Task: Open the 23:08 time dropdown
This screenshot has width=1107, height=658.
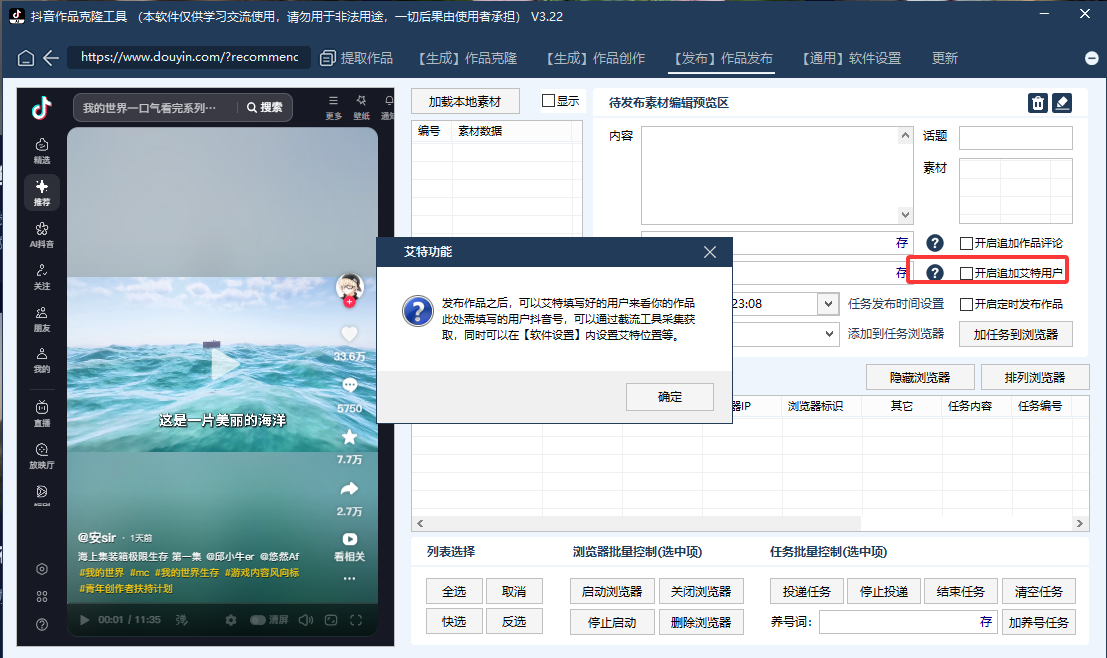Action: (827, 303)
